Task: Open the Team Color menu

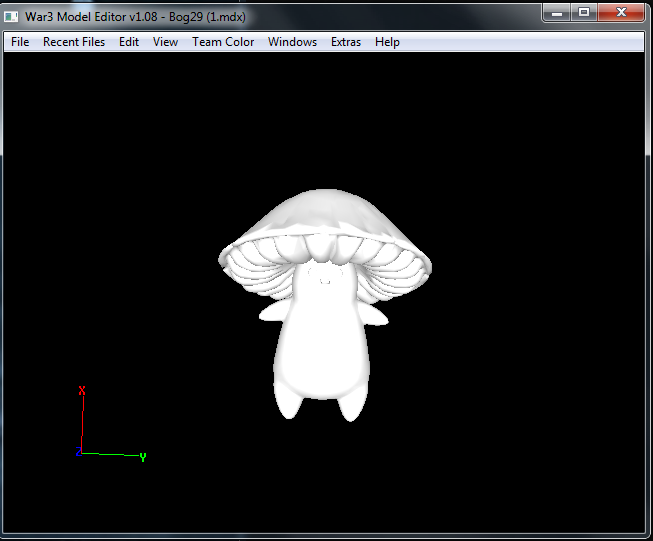Action: pyautogui.click(x=223, y=42)
